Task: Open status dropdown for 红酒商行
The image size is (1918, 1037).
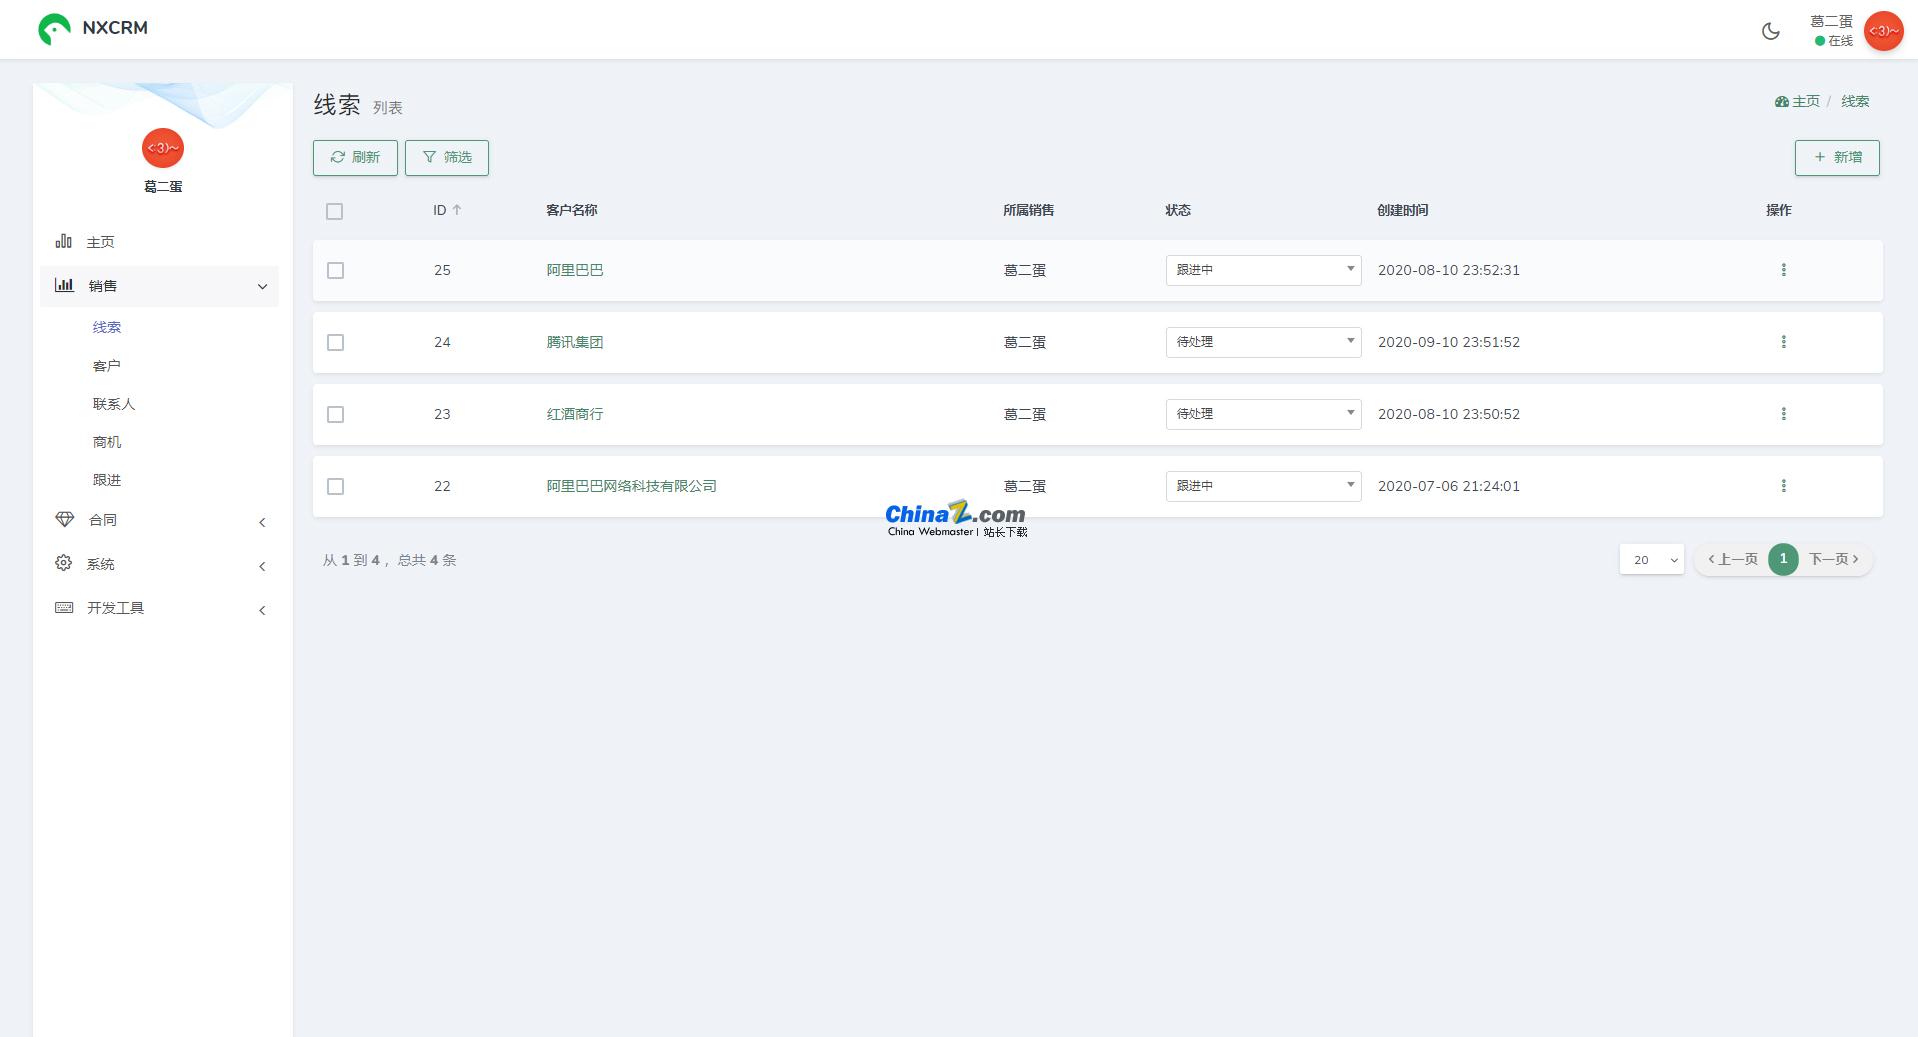Action: tap(1263, 414)
